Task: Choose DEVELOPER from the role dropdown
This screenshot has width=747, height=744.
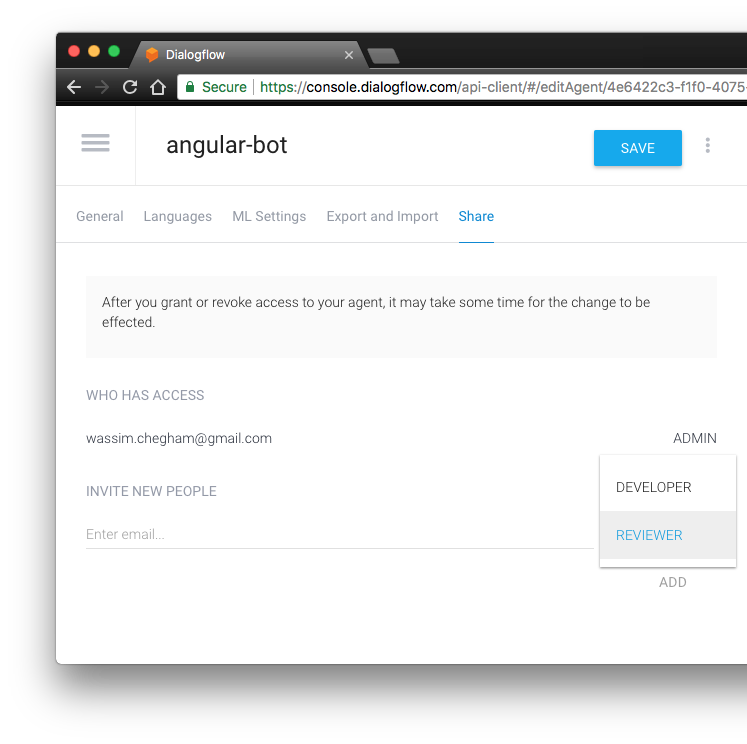Action: [x=668, y=487]
